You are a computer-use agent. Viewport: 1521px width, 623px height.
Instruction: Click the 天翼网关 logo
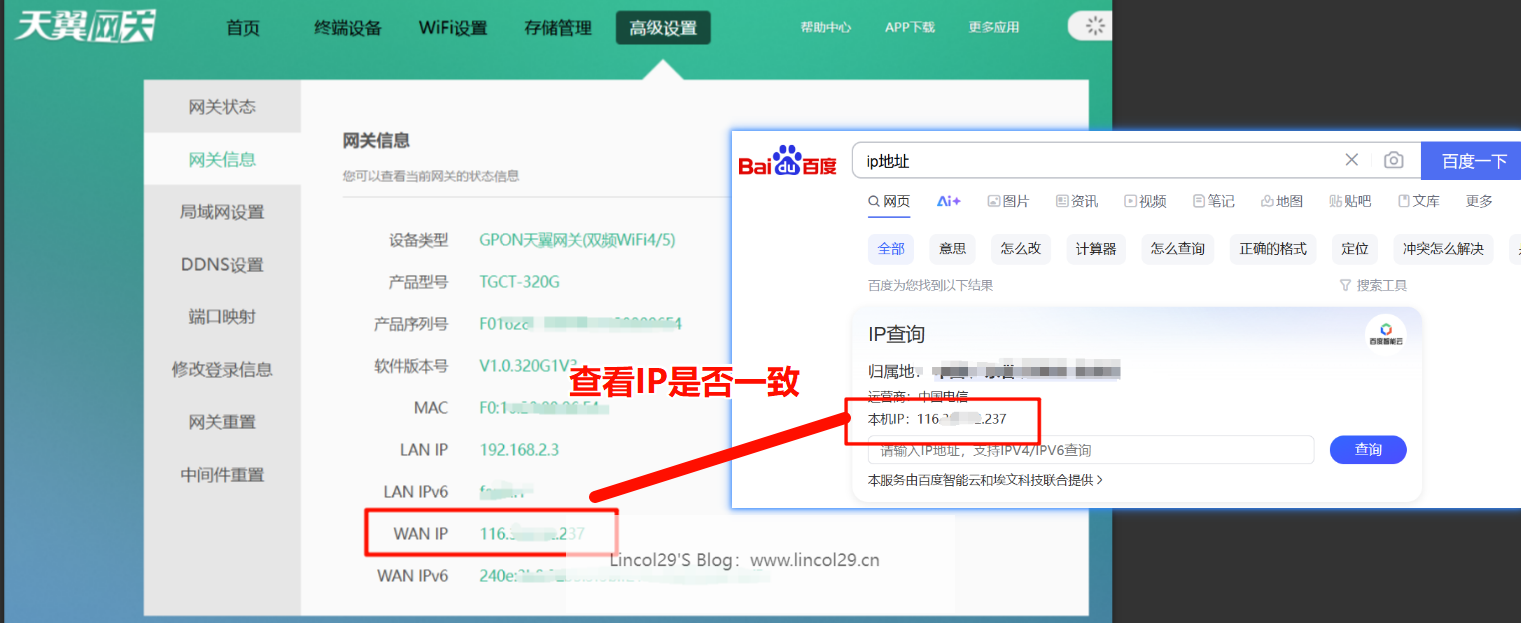point(85,27)
